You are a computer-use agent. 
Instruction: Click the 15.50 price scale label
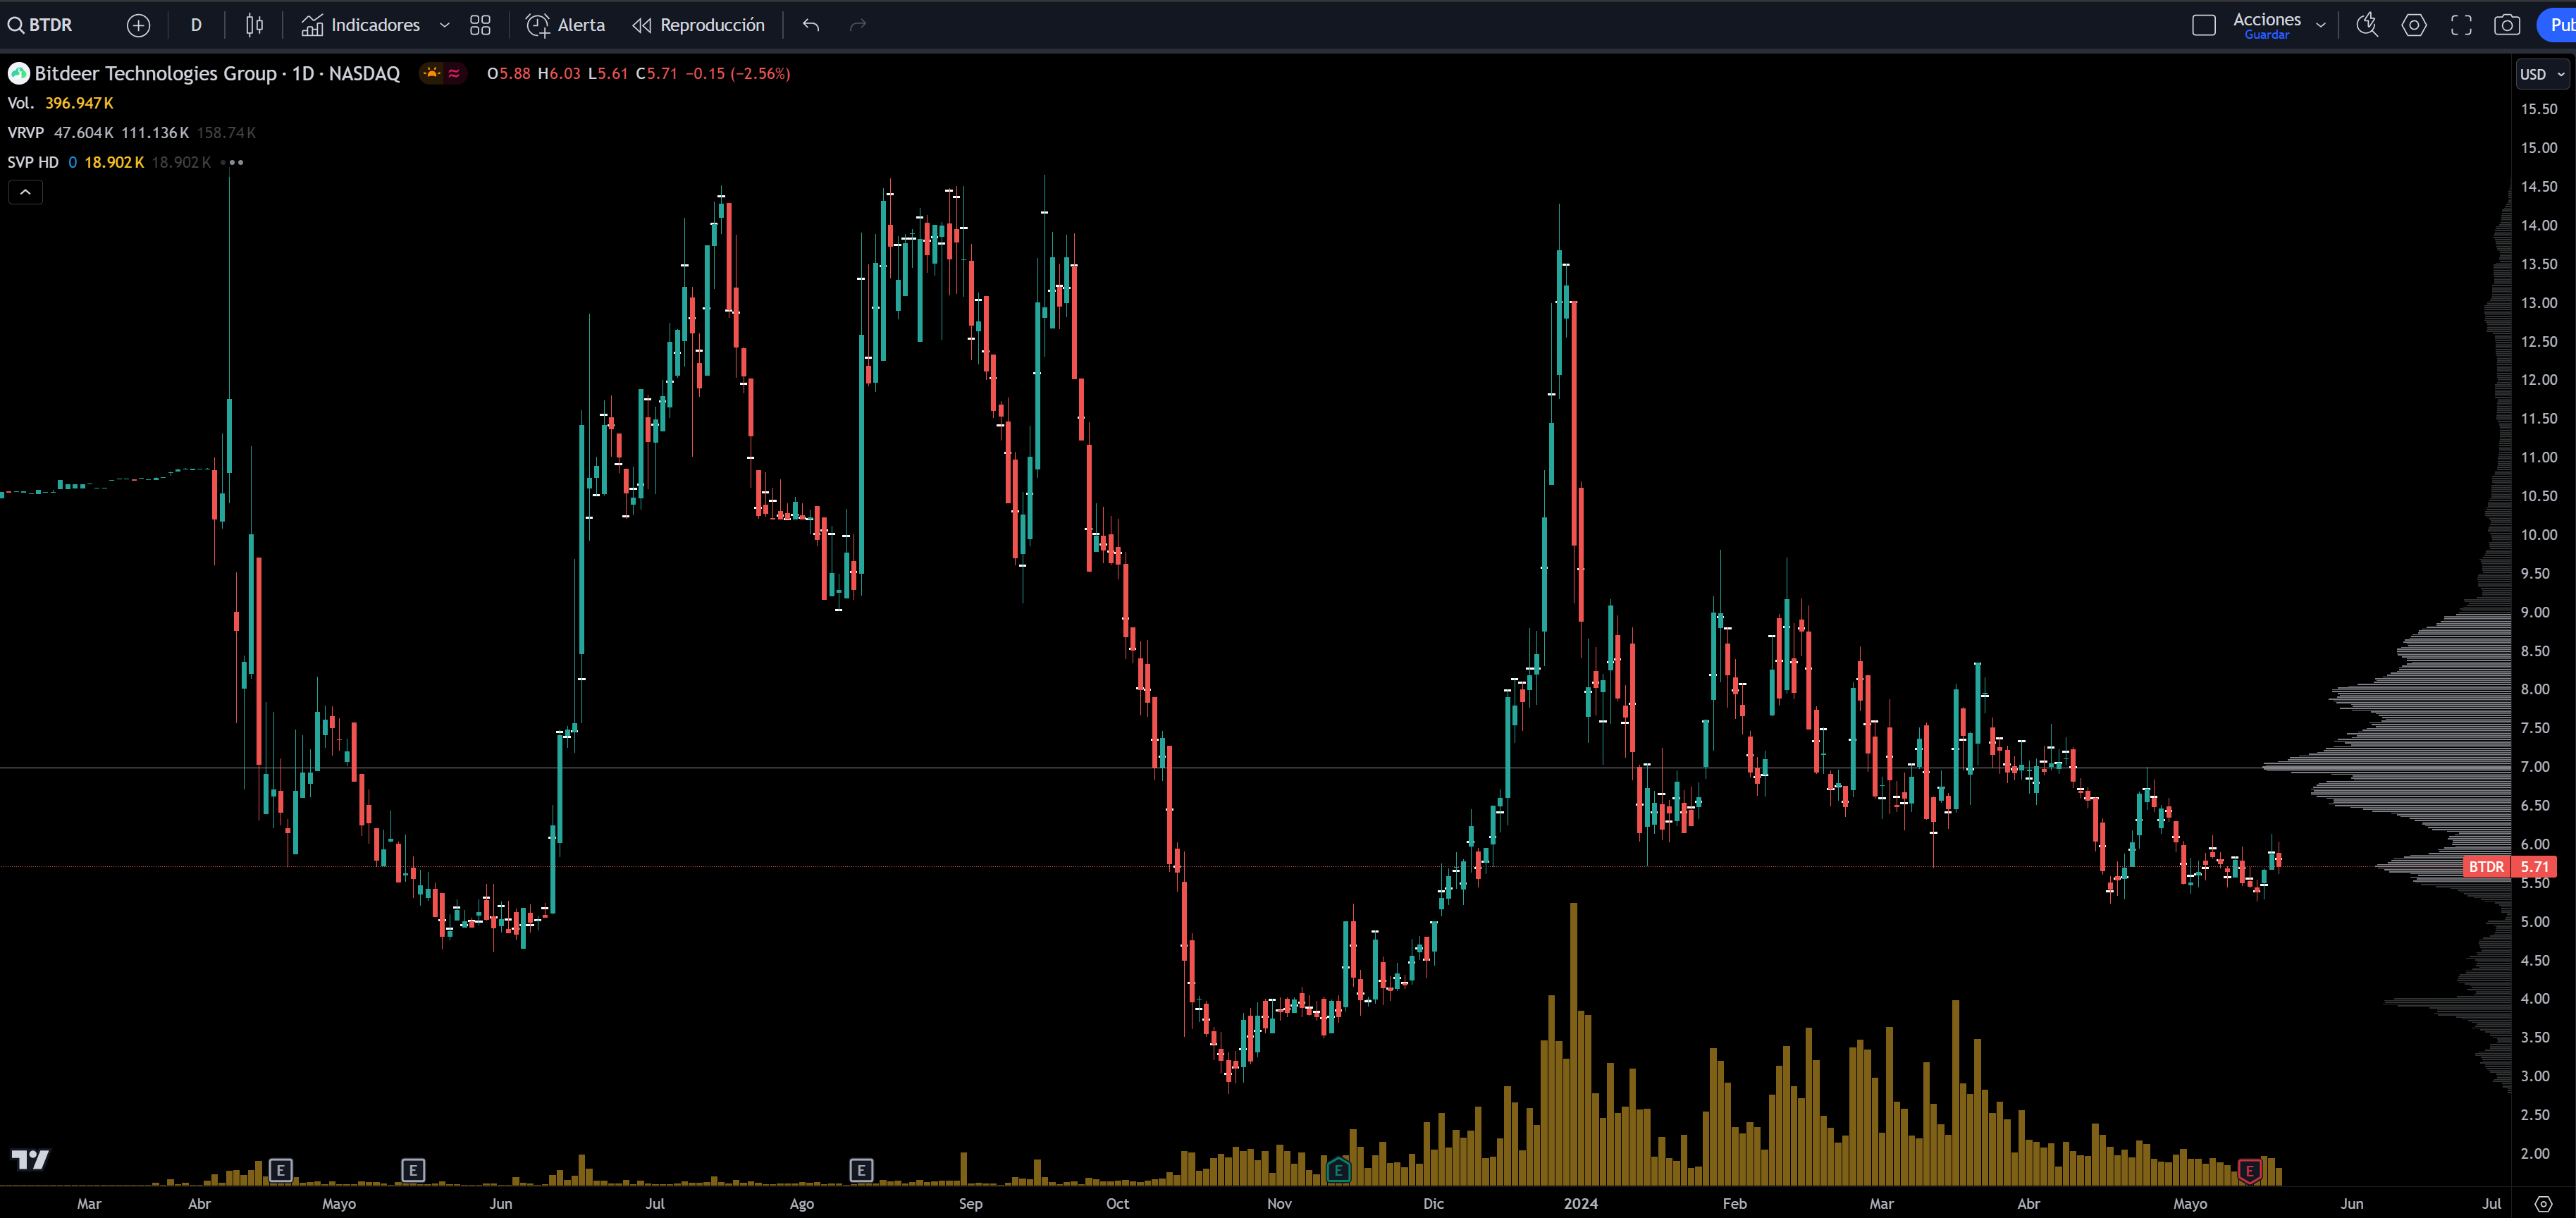(x=2539, y=109)
